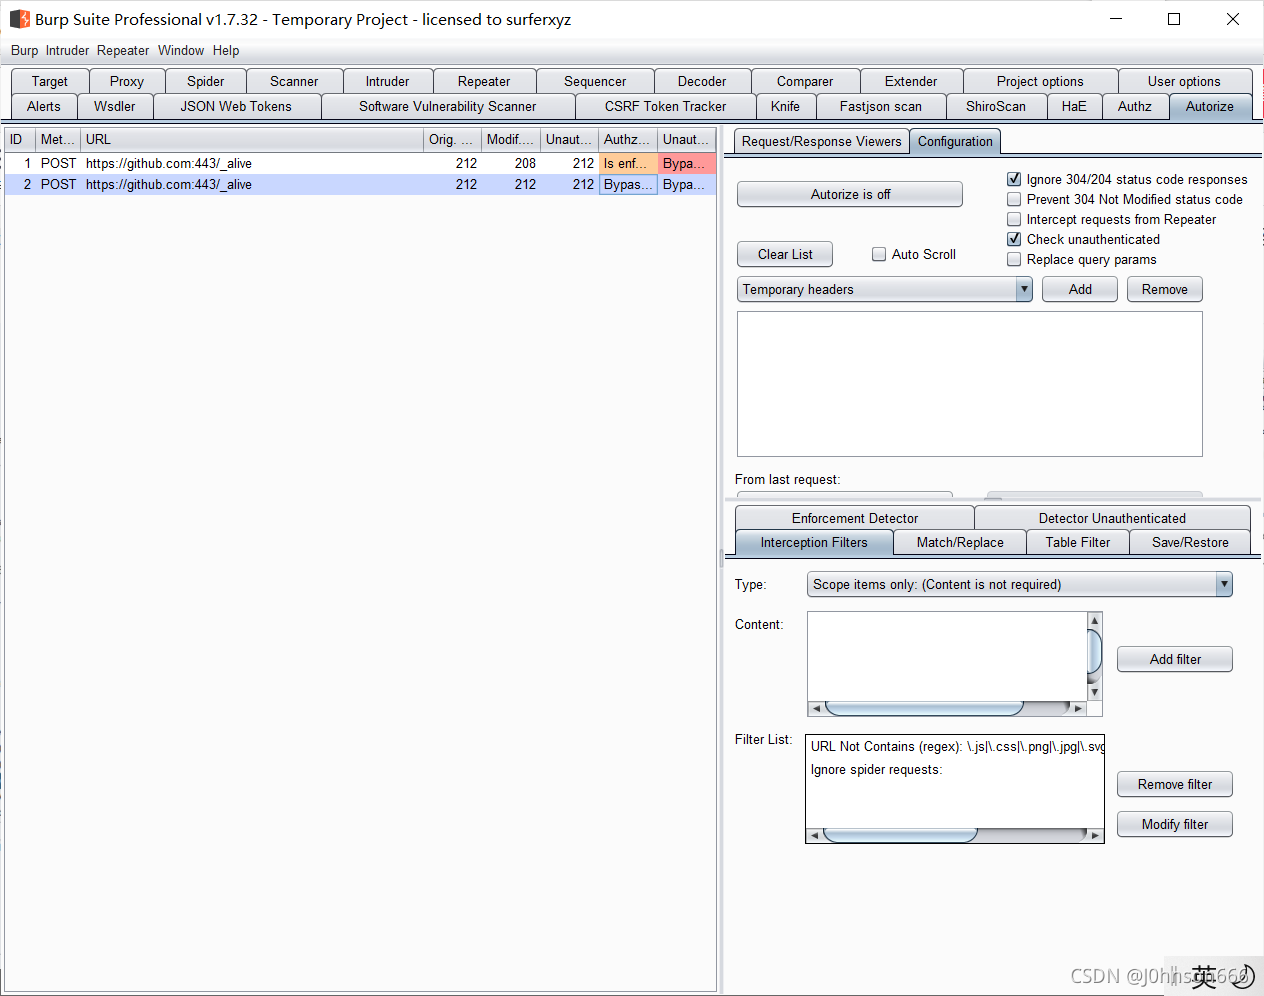Viewport: 1264px width, 996px height.
Task: Click inside the Temporary headers text area
Action: 969,384
